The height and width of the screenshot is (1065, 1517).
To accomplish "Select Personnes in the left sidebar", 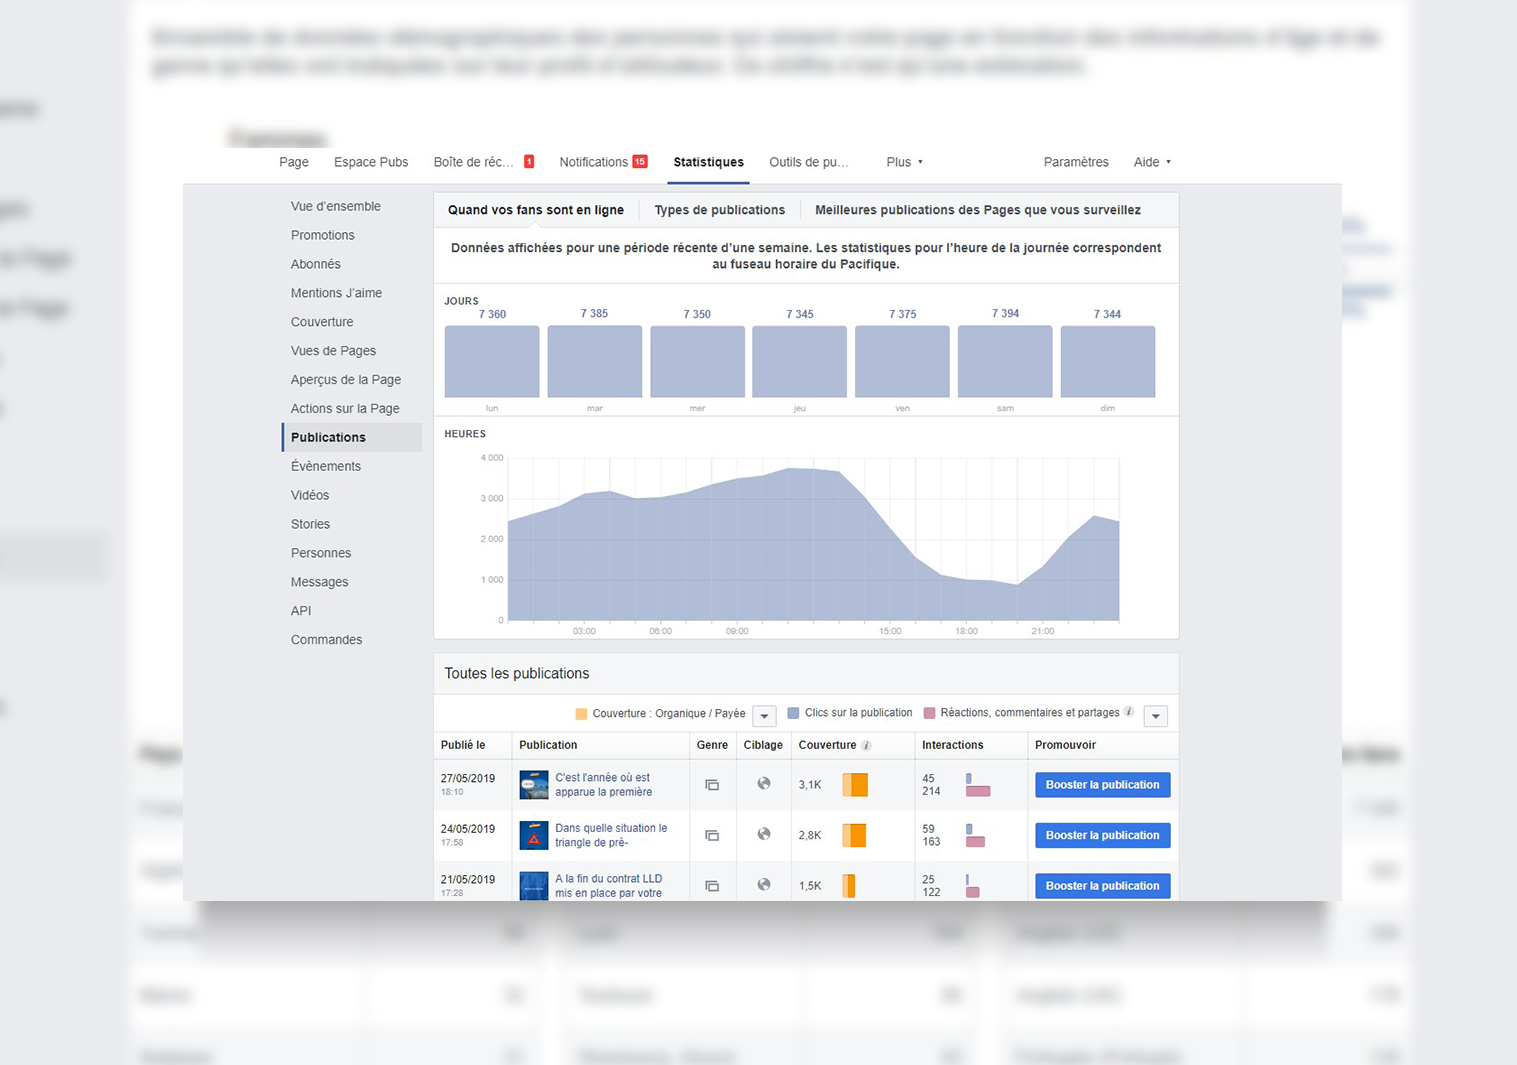I will pyautogui.click(x=321, y=553).
